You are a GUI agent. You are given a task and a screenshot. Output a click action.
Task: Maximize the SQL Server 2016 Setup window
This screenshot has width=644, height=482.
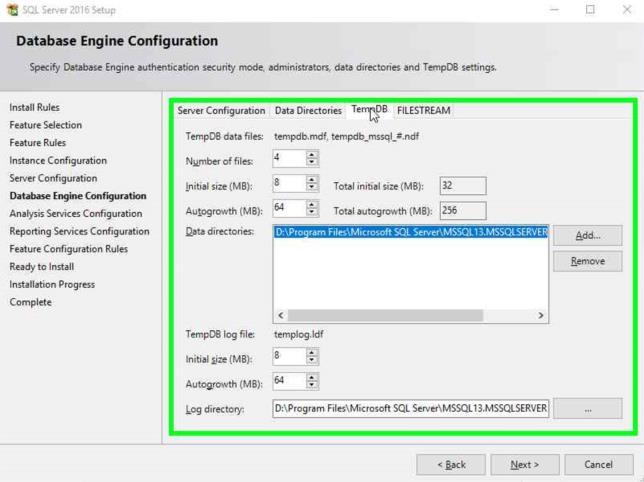590,9
